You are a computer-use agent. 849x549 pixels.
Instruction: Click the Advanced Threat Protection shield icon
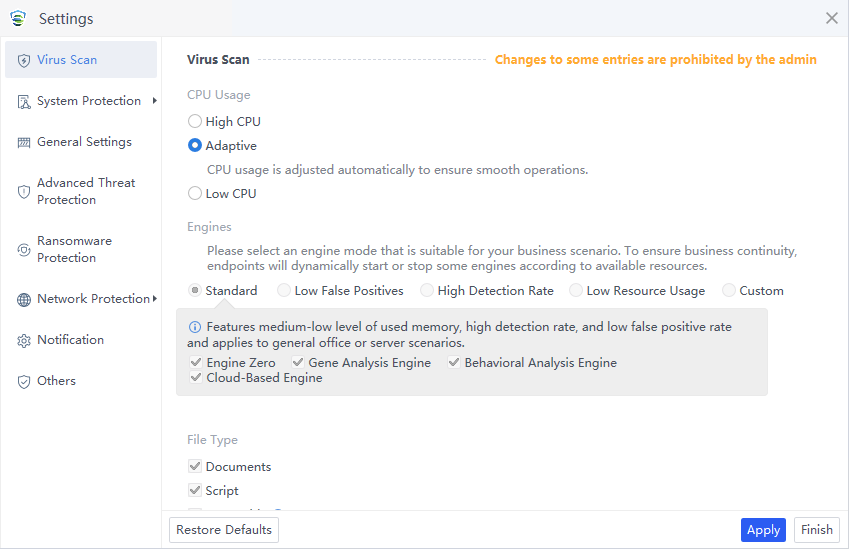click(24, 192)
